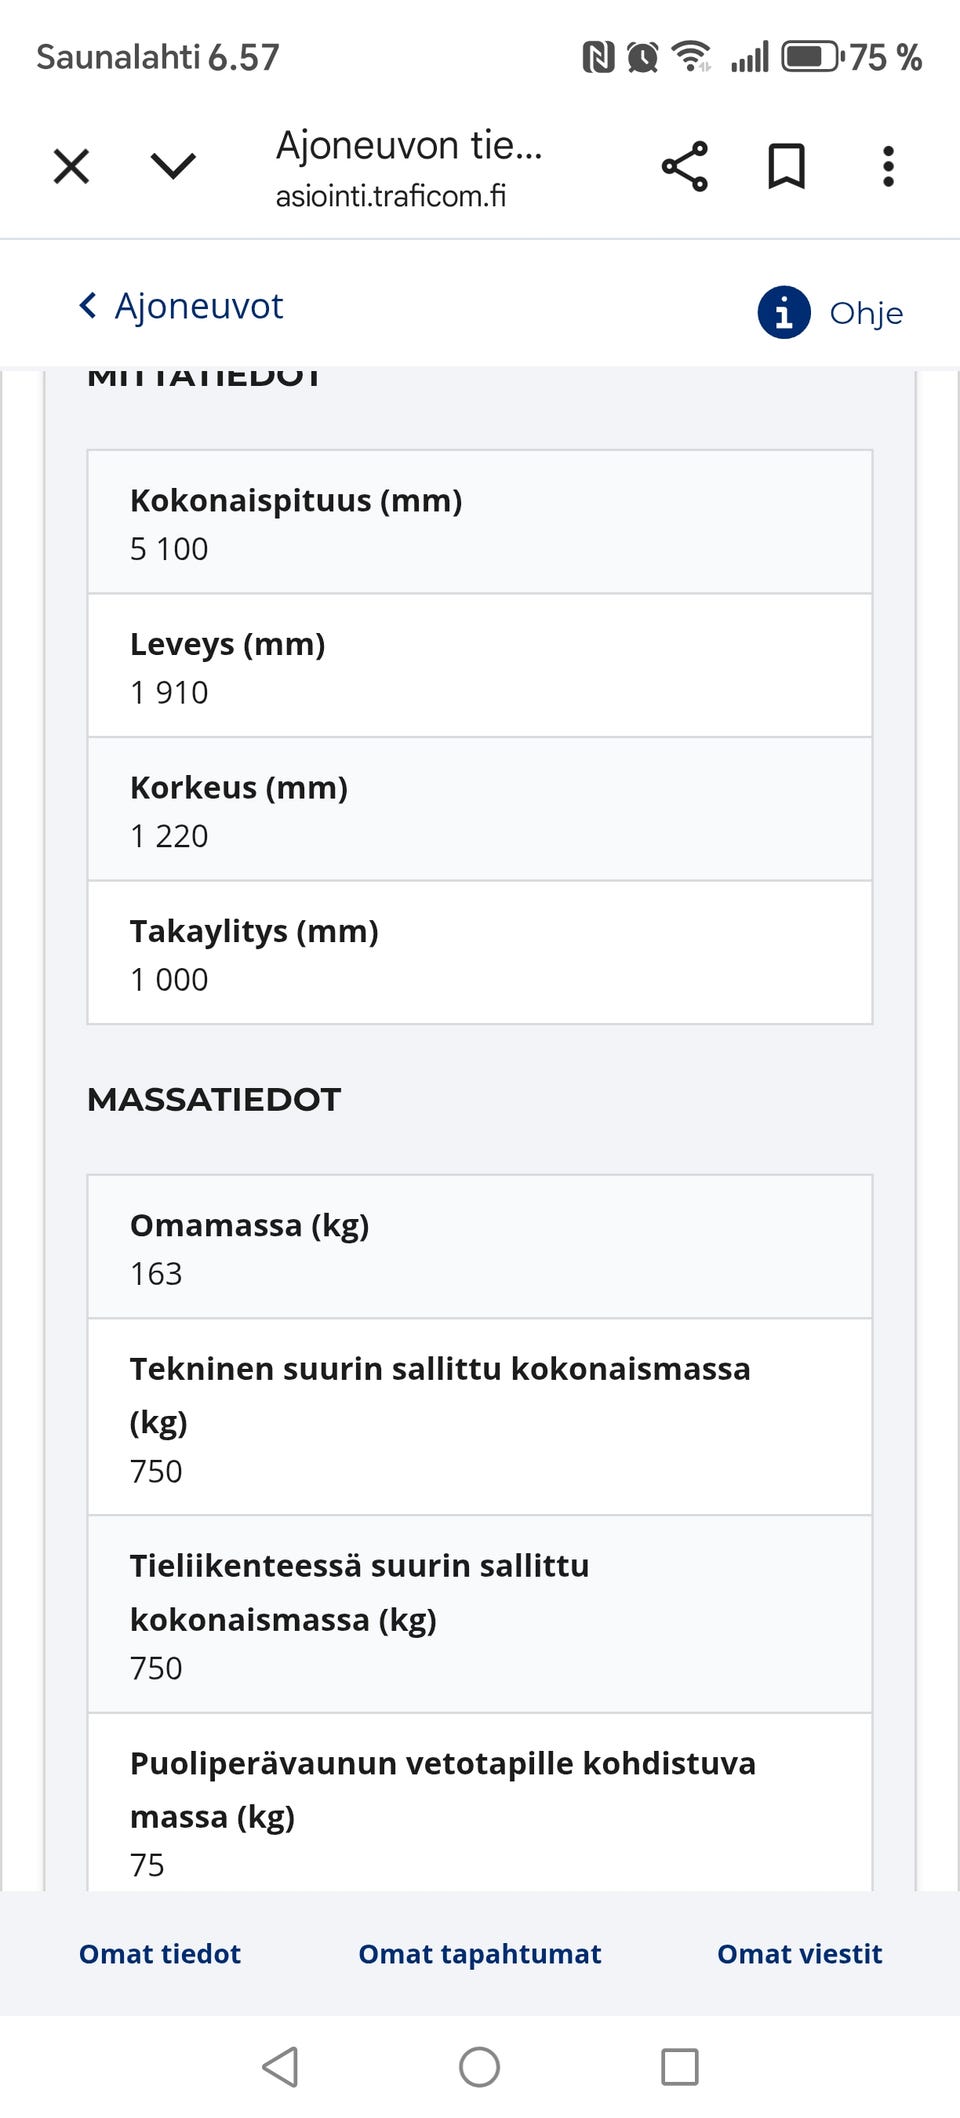Screen dimensions: 960x2118
Task: Close the browser tab with X icon
Action: [71, 166]
